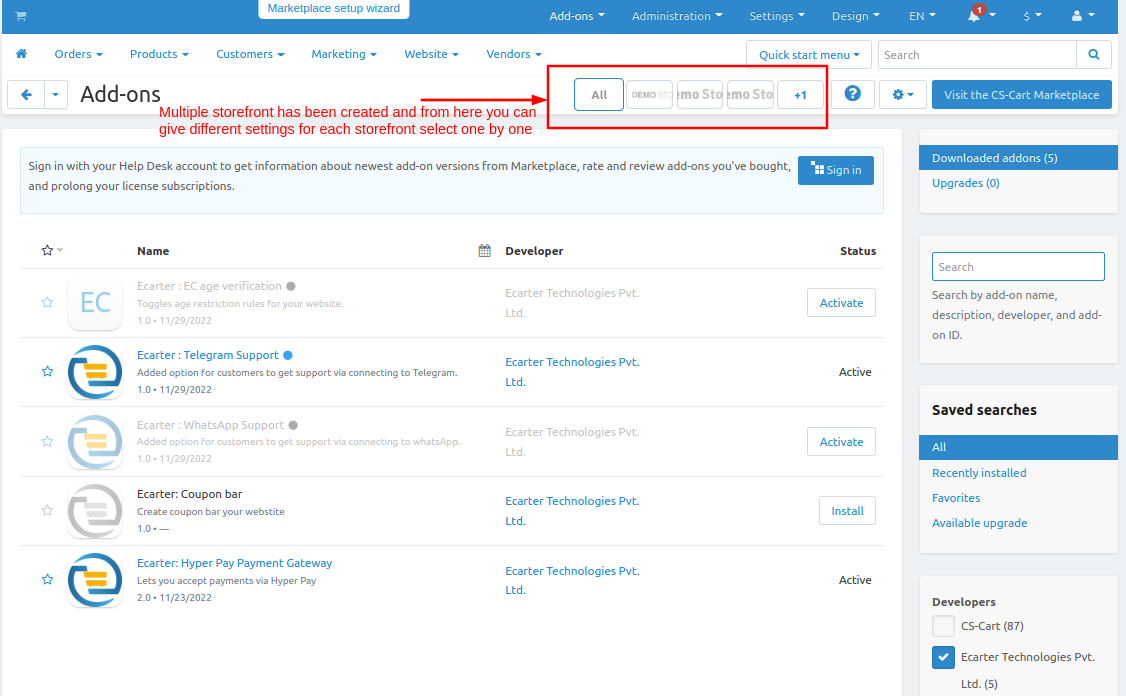Go to the home dashboard icon

coord(22,54)
